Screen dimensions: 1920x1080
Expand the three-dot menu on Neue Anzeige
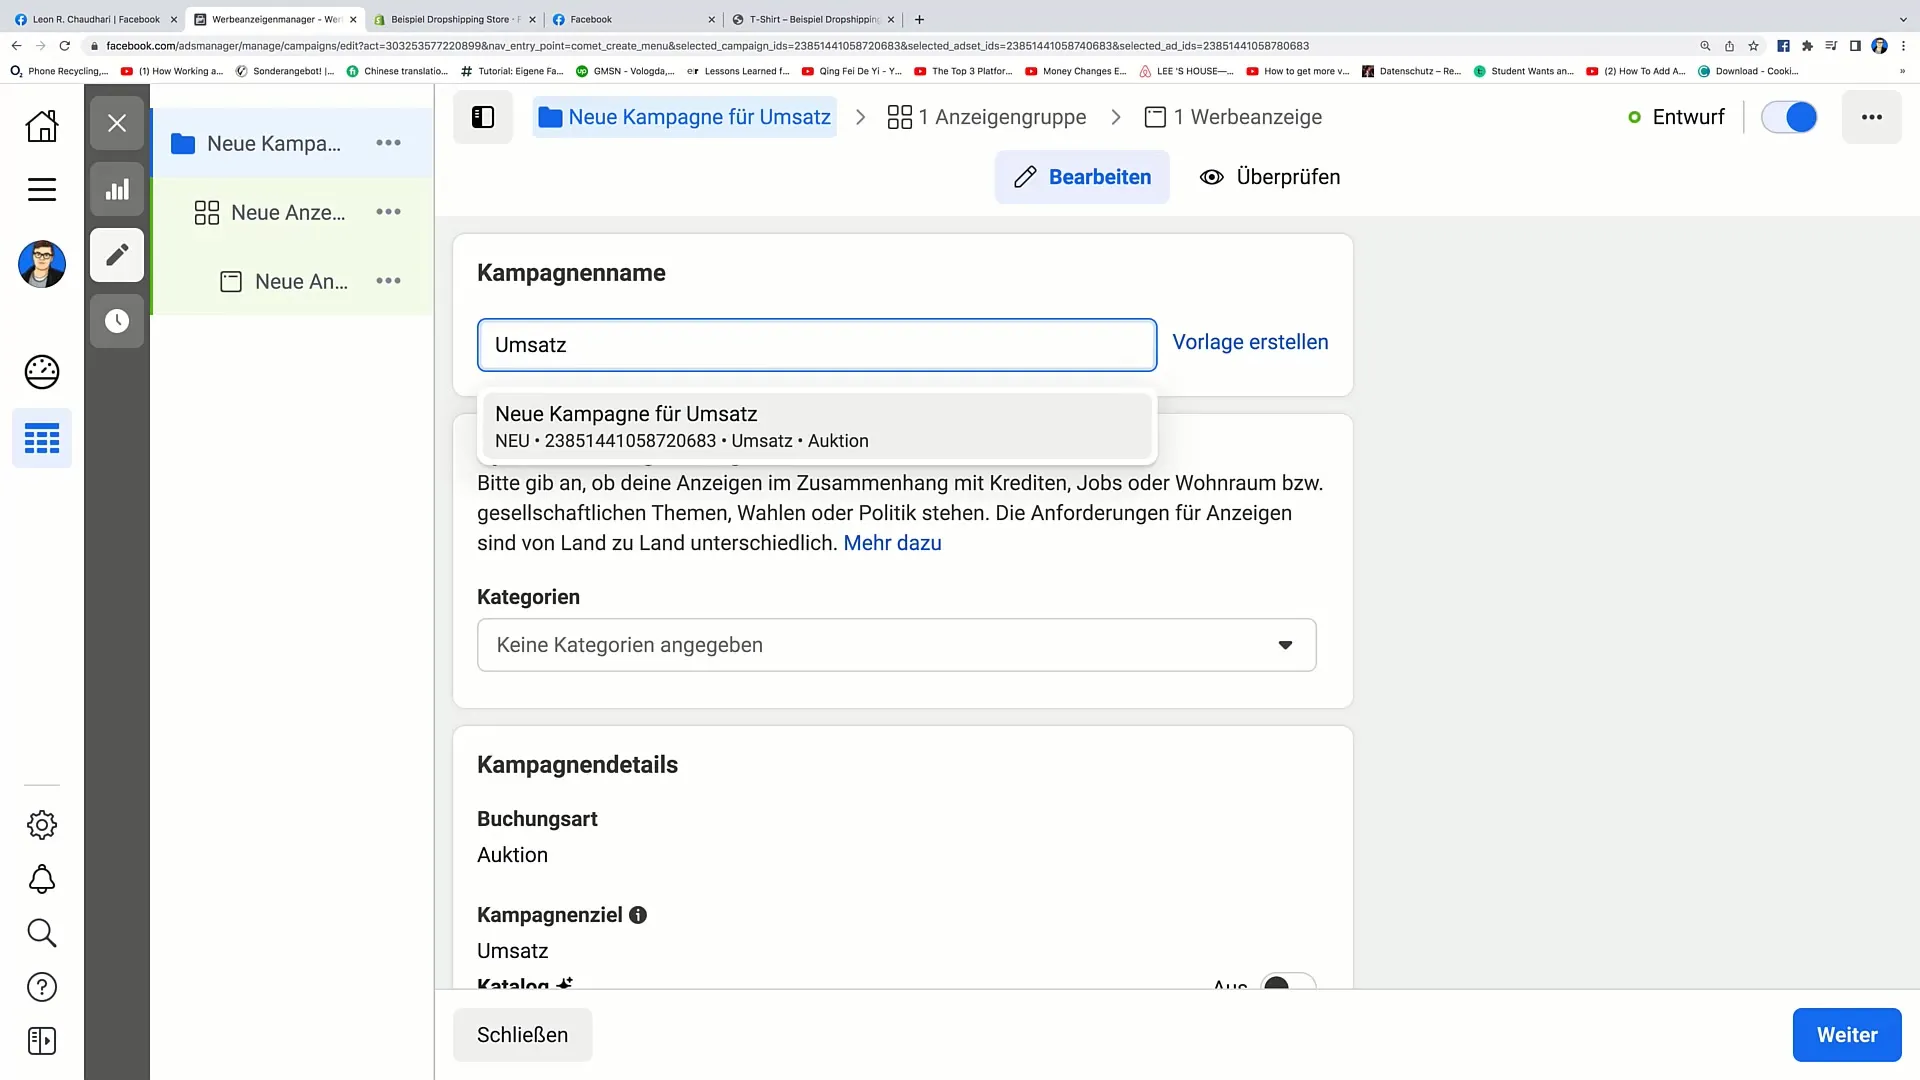click(x=389, y=281)
